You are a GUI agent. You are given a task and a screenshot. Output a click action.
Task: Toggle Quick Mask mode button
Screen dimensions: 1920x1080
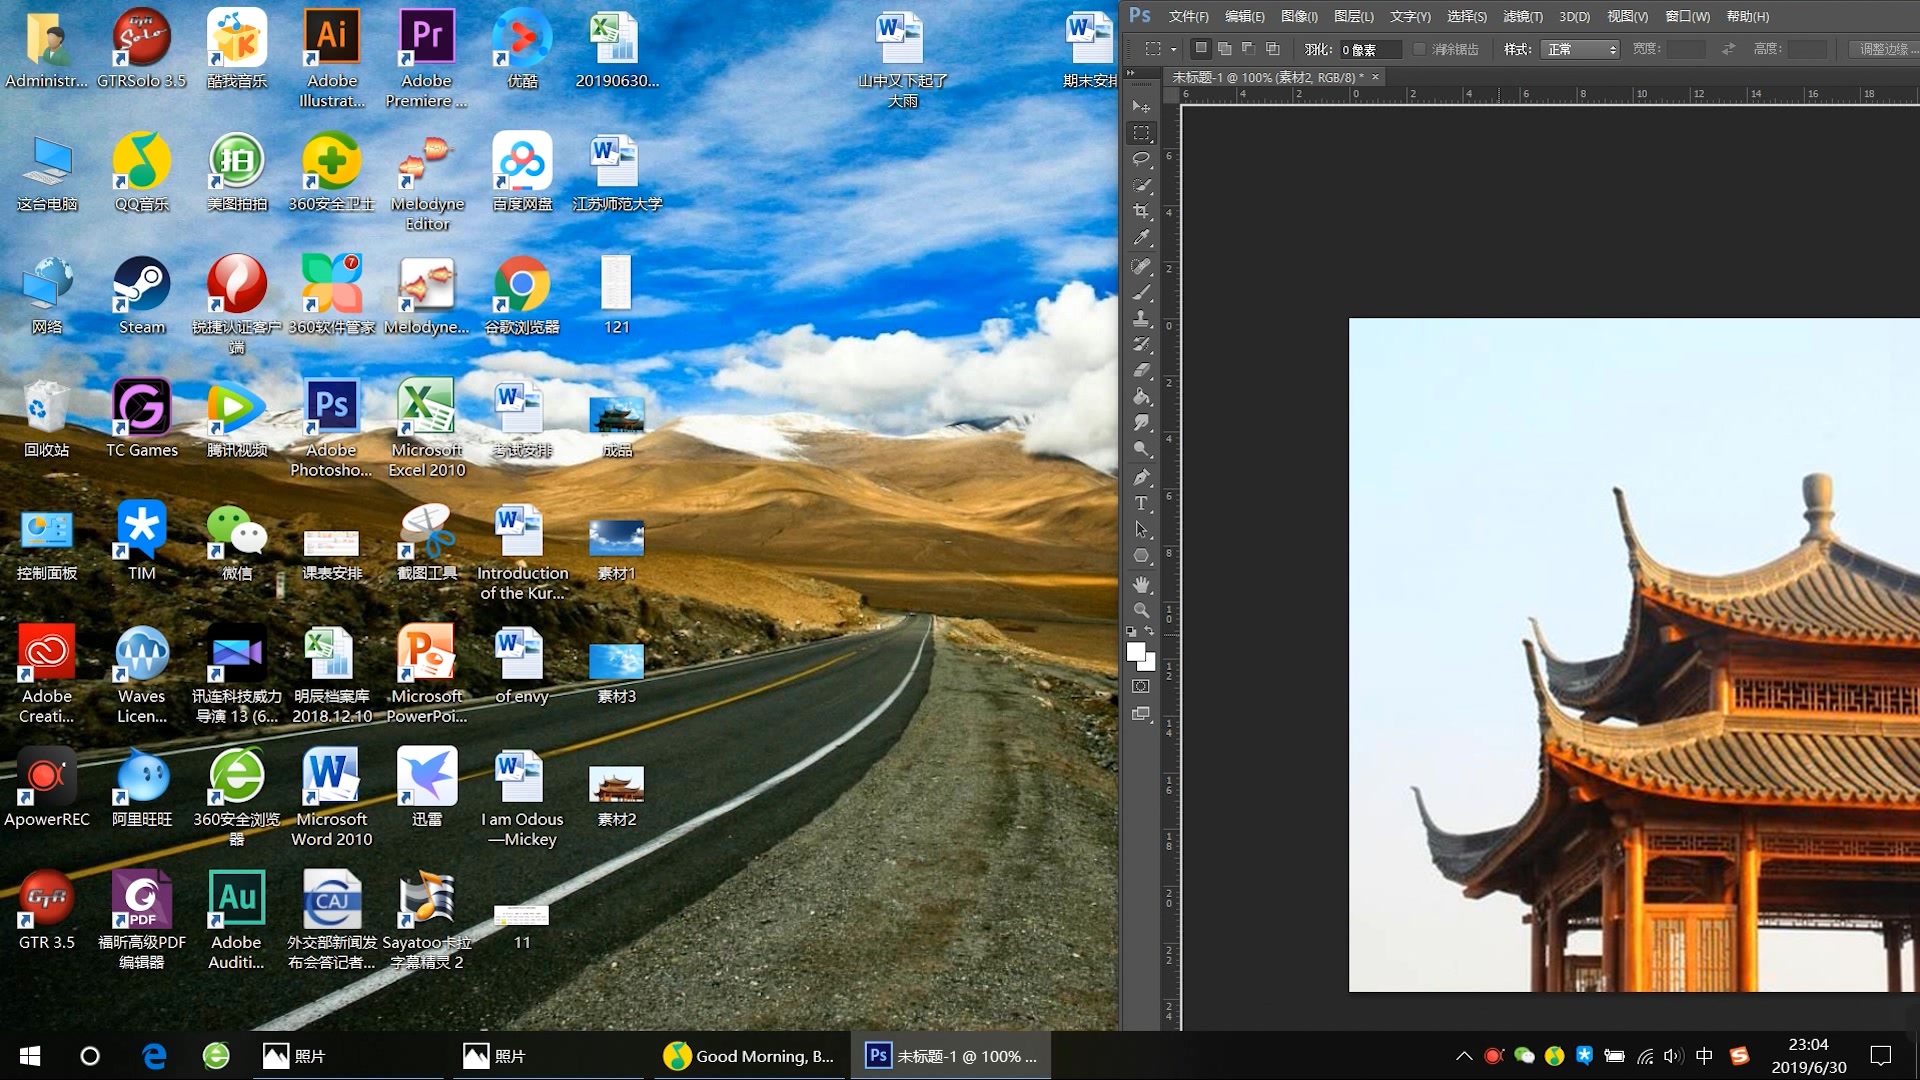[x=1141, y=684]
